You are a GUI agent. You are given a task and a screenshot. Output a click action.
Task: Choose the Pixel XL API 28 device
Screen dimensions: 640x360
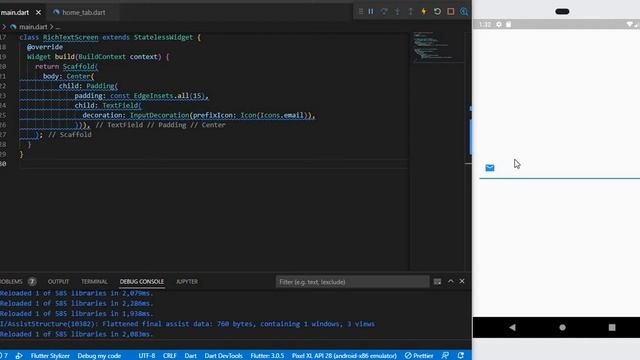[344, 356]
